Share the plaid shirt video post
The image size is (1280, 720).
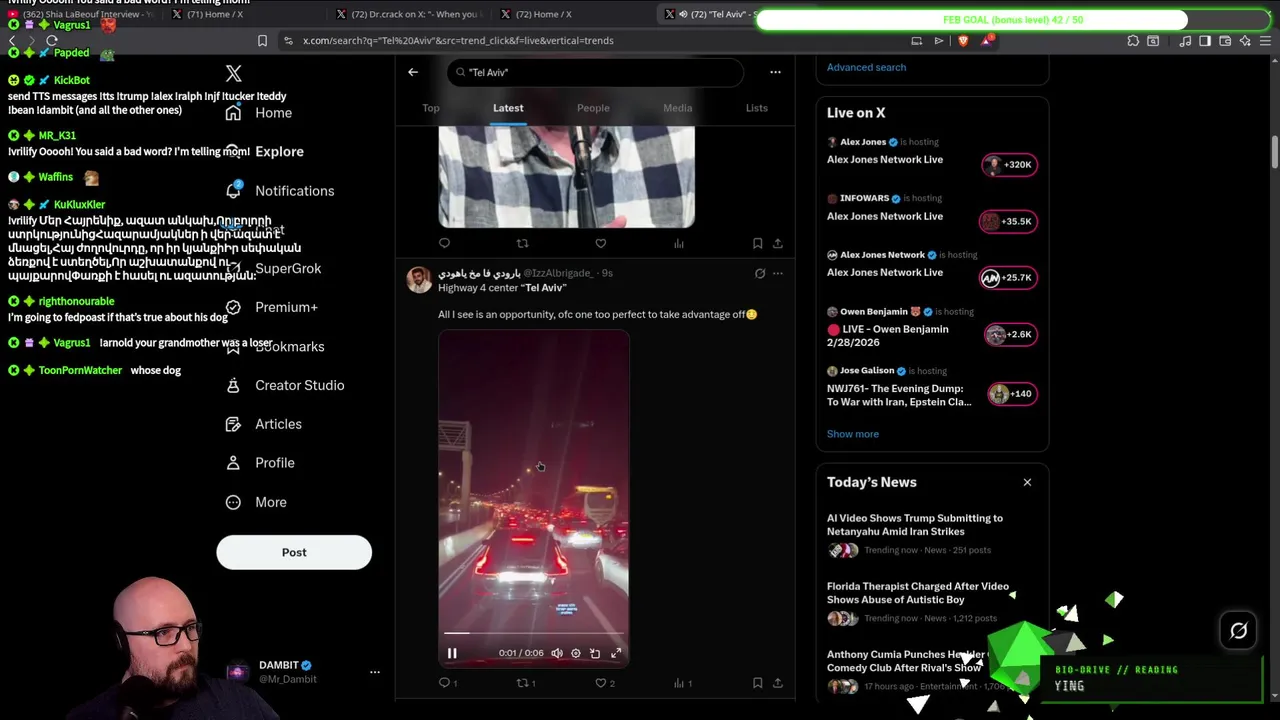click(x=777, y=243)
